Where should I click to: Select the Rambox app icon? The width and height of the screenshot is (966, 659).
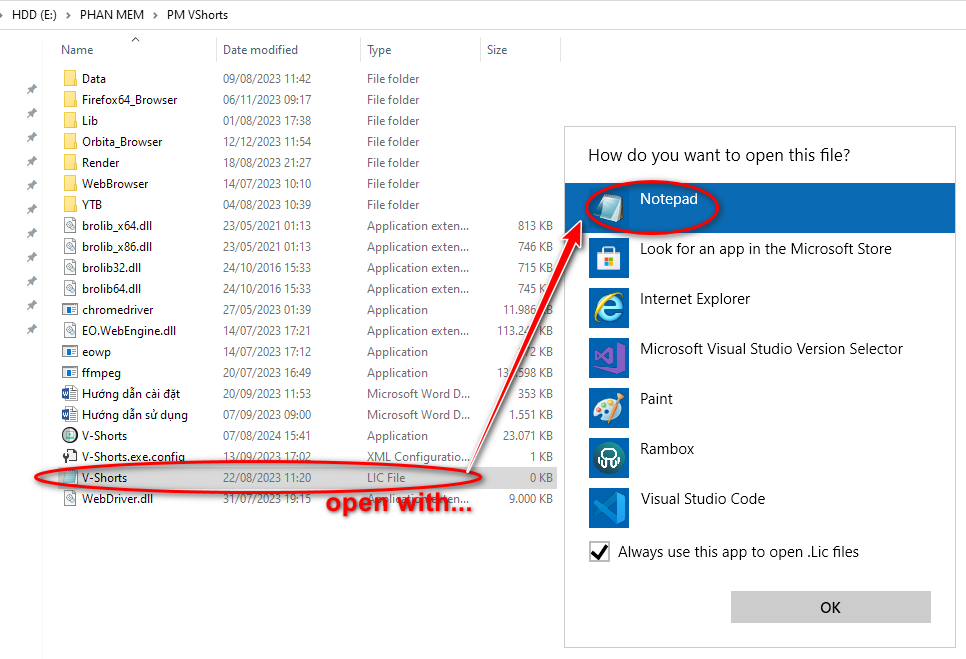(609, 458)
